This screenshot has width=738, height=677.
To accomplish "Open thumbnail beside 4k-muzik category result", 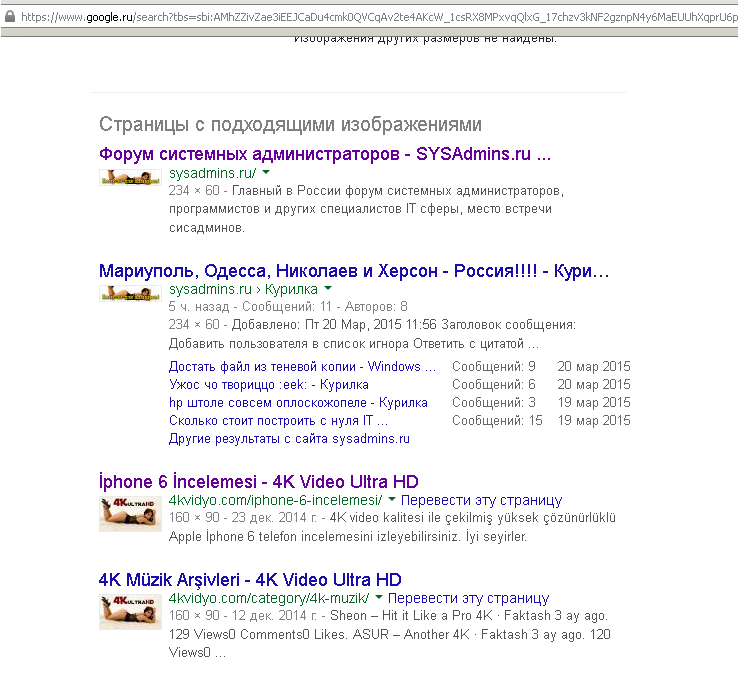I will pos(130,612).
